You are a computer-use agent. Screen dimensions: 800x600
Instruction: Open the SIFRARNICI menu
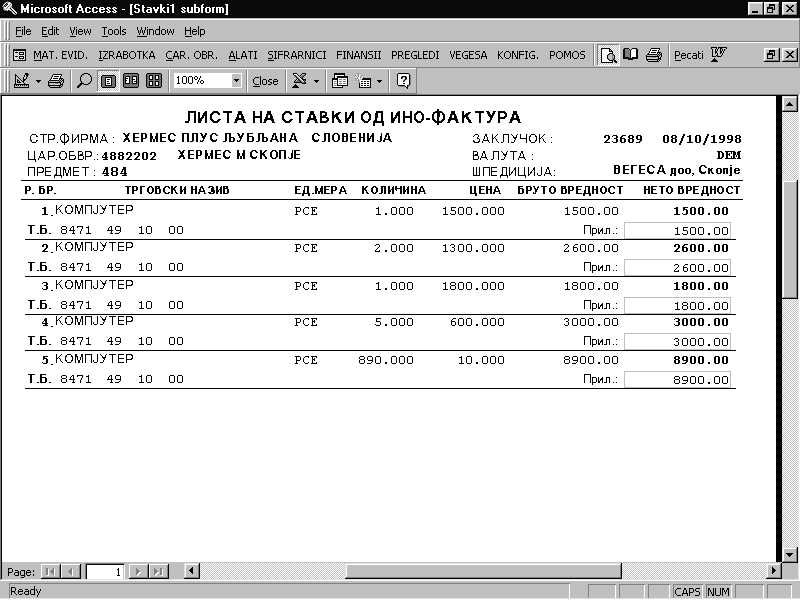[x=297, y=55]
